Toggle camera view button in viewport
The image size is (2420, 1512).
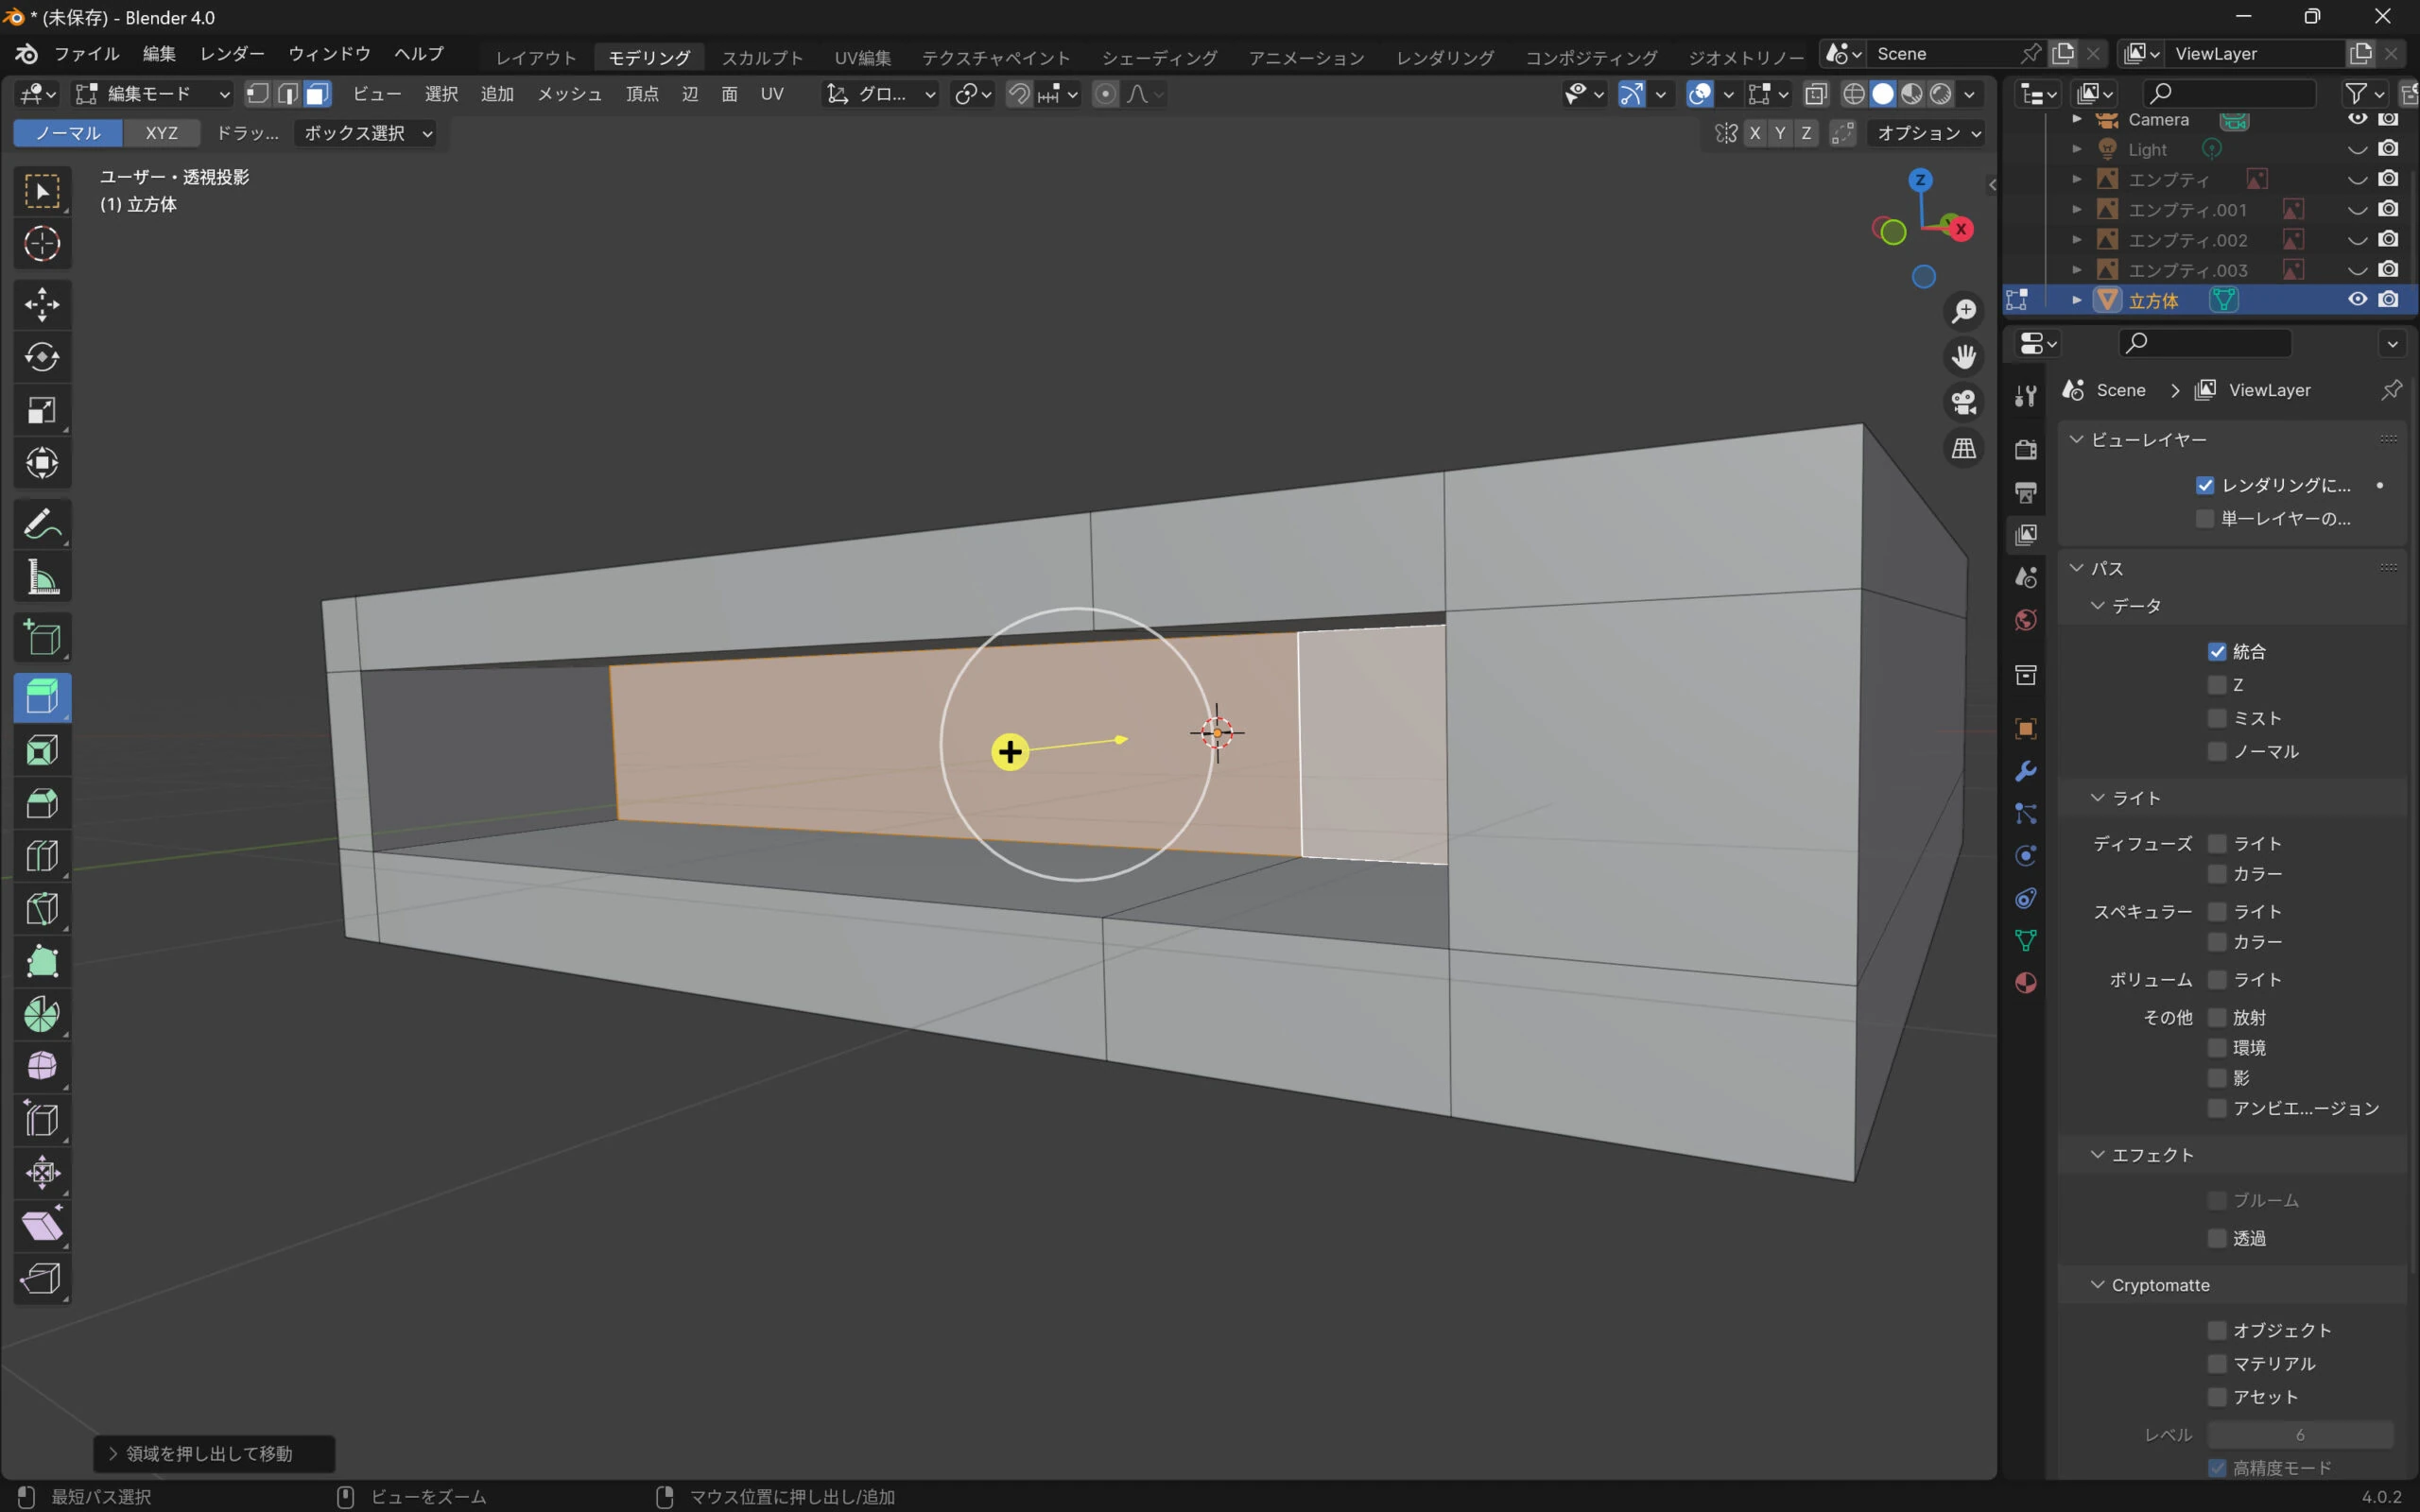point(1964,402)
